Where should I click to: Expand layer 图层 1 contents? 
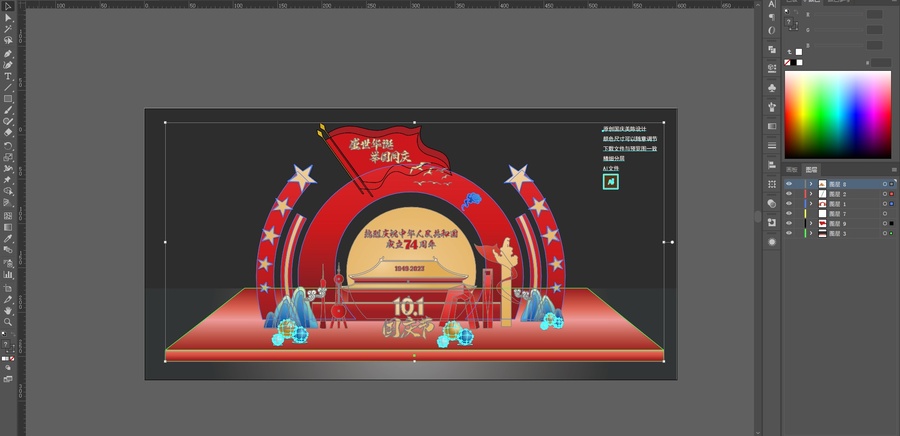tap(811, 204)
